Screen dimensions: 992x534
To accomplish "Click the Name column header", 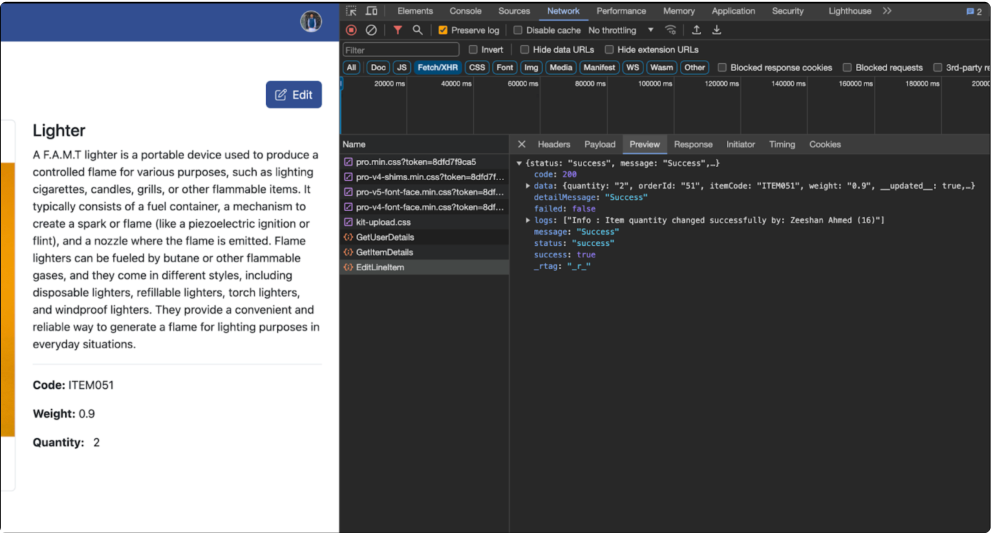I will coord(425,144).
